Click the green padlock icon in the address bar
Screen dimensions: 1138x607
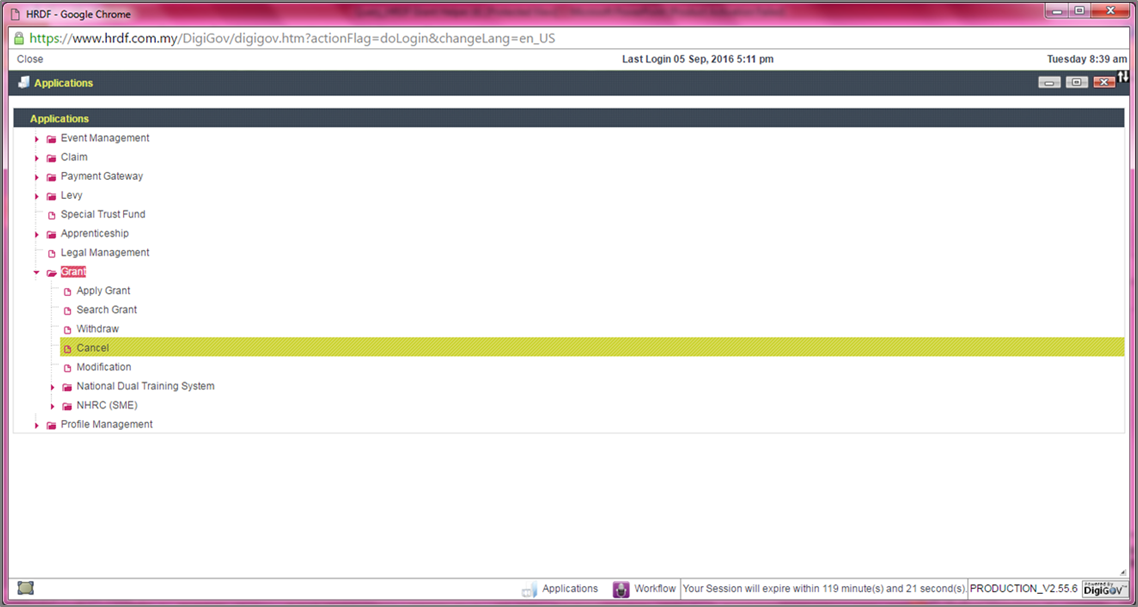19,38
